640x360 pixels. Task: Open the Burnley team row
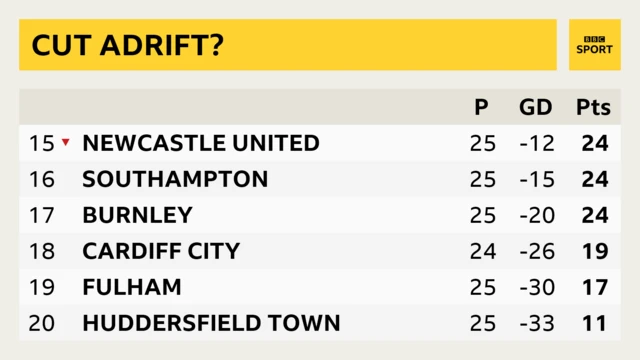click(x=320, y=215)
